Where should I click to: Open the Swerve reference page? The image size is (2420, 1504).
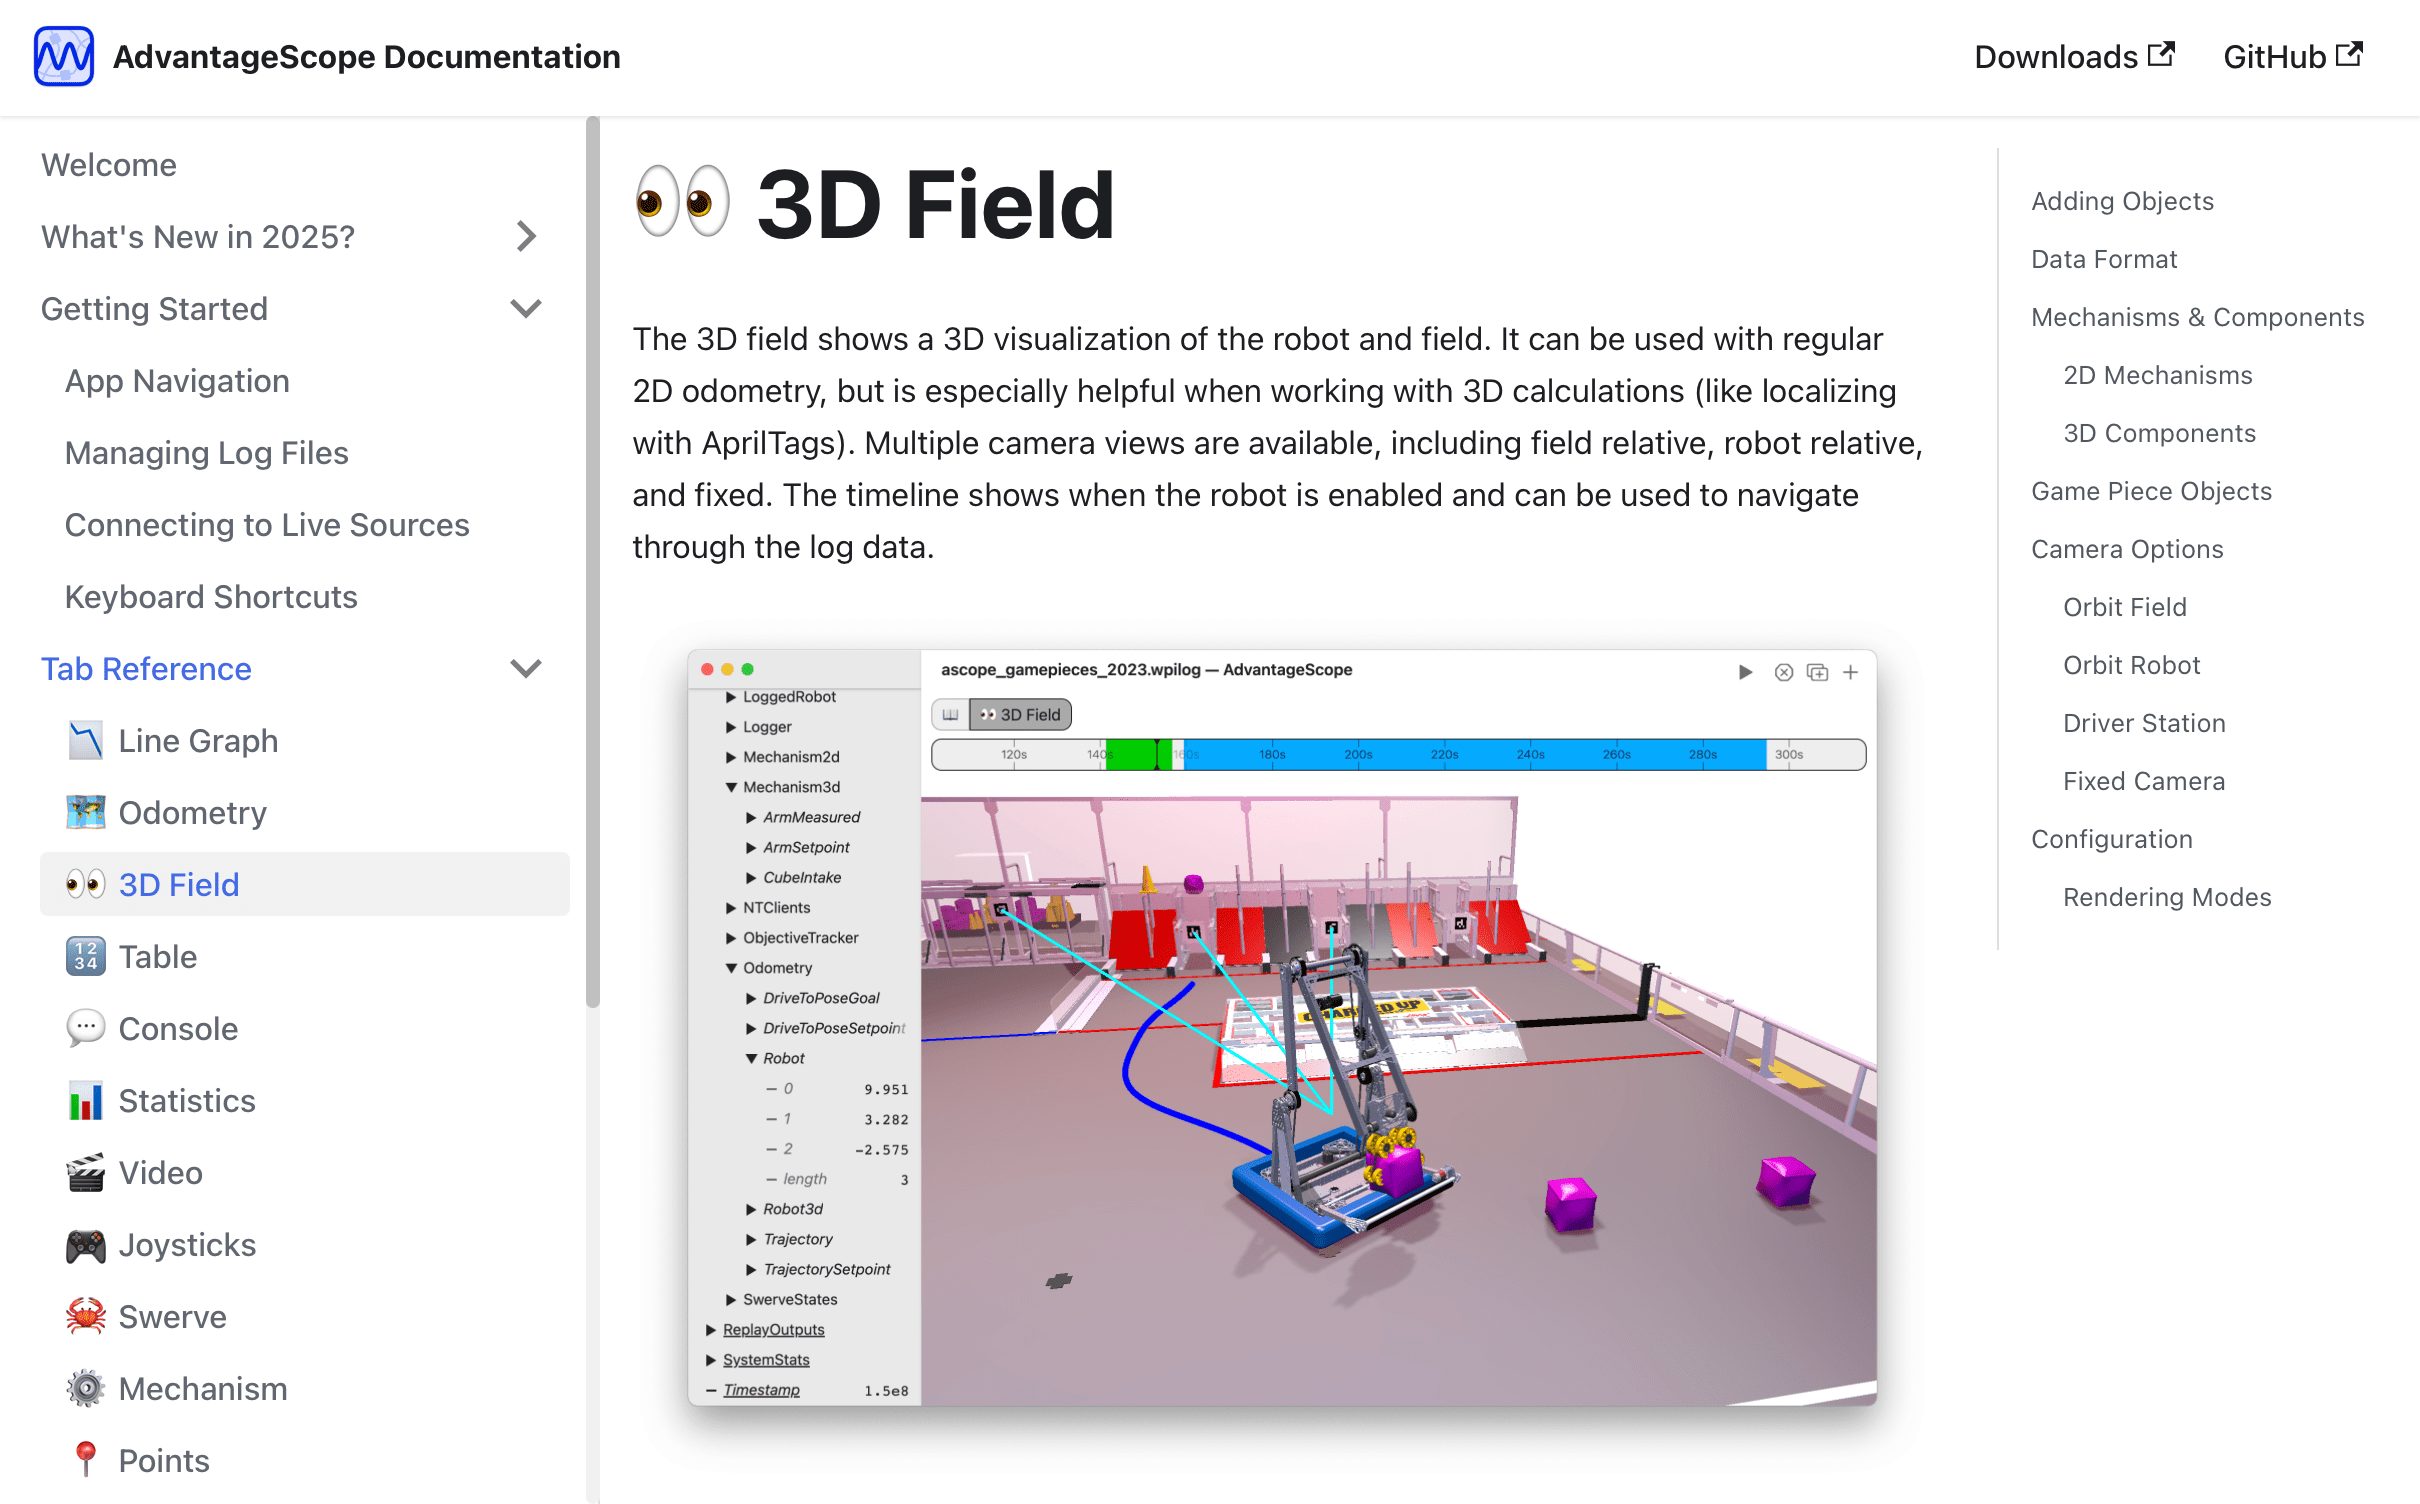click(172, 1317)
